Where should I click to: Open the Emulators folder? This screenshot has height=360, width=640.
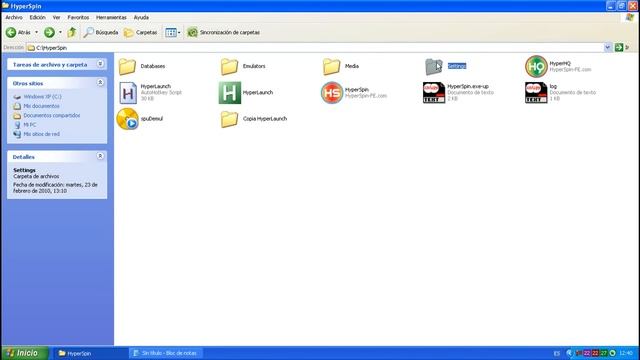(x=243, y=66)
